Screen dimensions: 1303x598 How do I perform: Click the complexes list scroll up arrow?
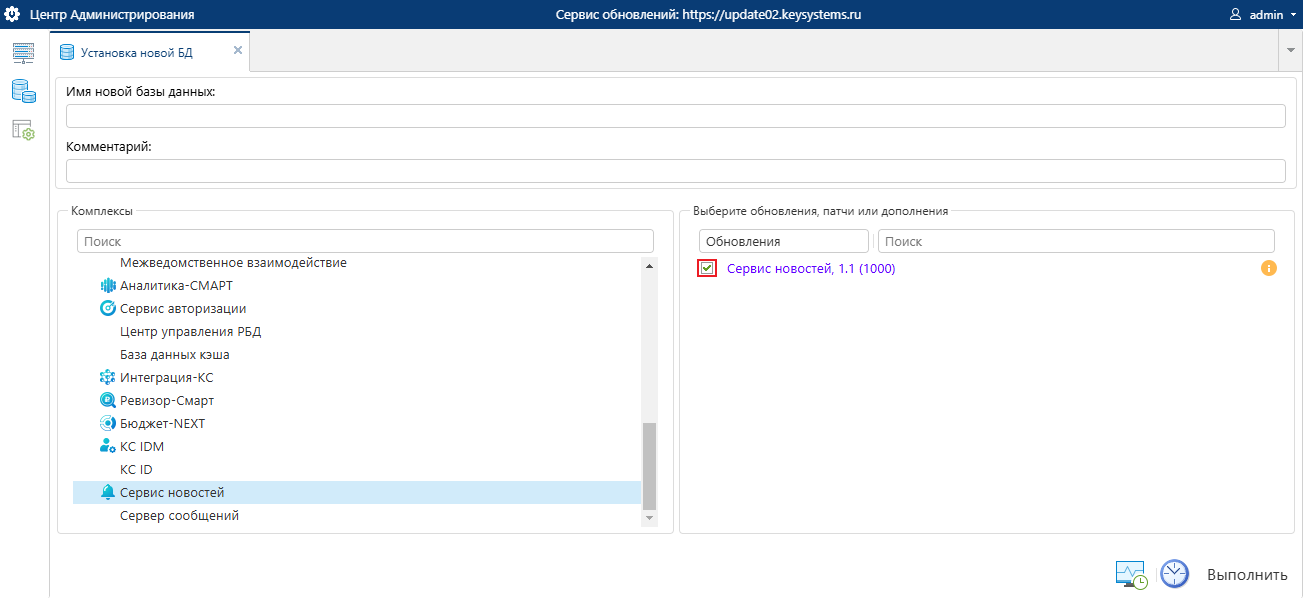[x=649, y=266]
